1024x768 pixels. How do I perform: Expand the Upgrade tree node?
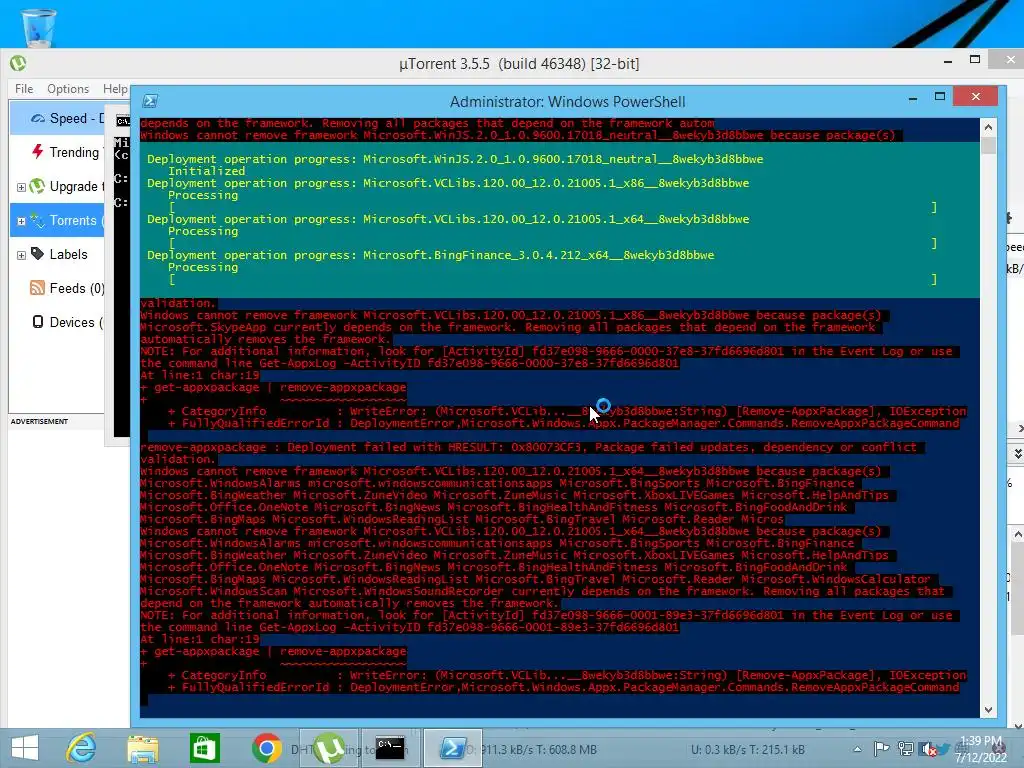click(x=21, y=187)
